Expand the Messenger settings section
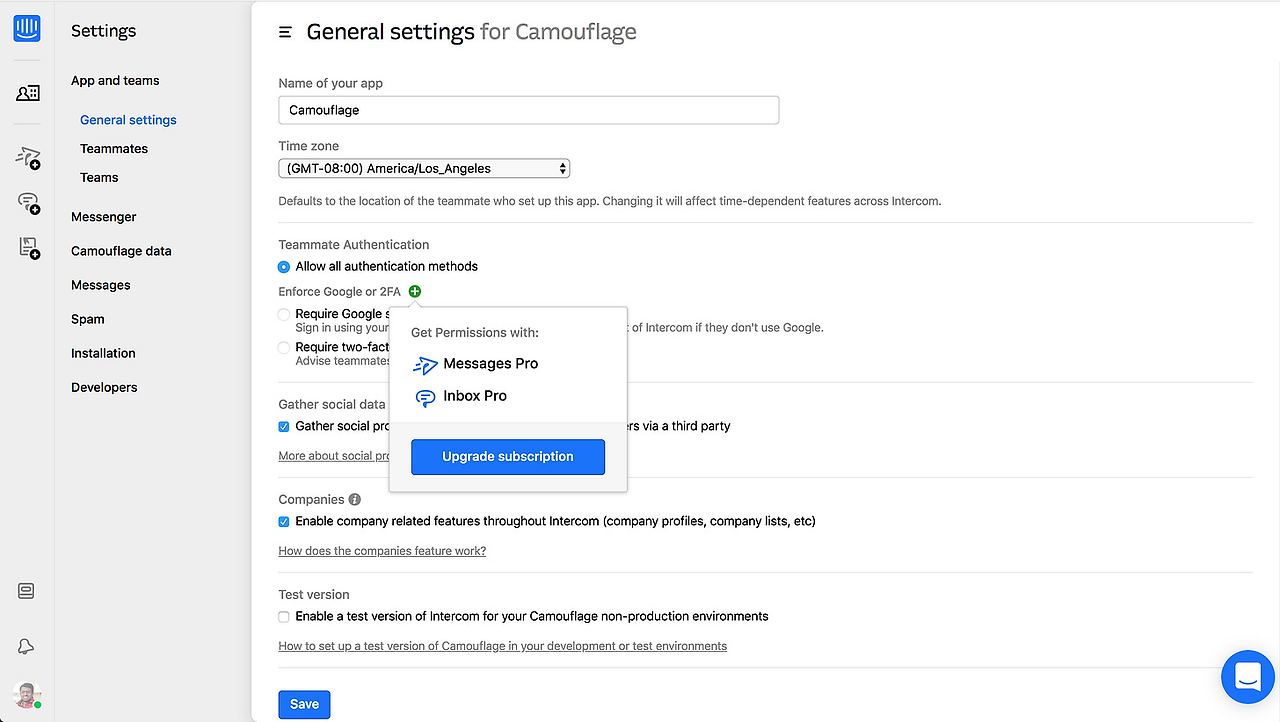1280x722 pixels. click(x=104, y=217)
